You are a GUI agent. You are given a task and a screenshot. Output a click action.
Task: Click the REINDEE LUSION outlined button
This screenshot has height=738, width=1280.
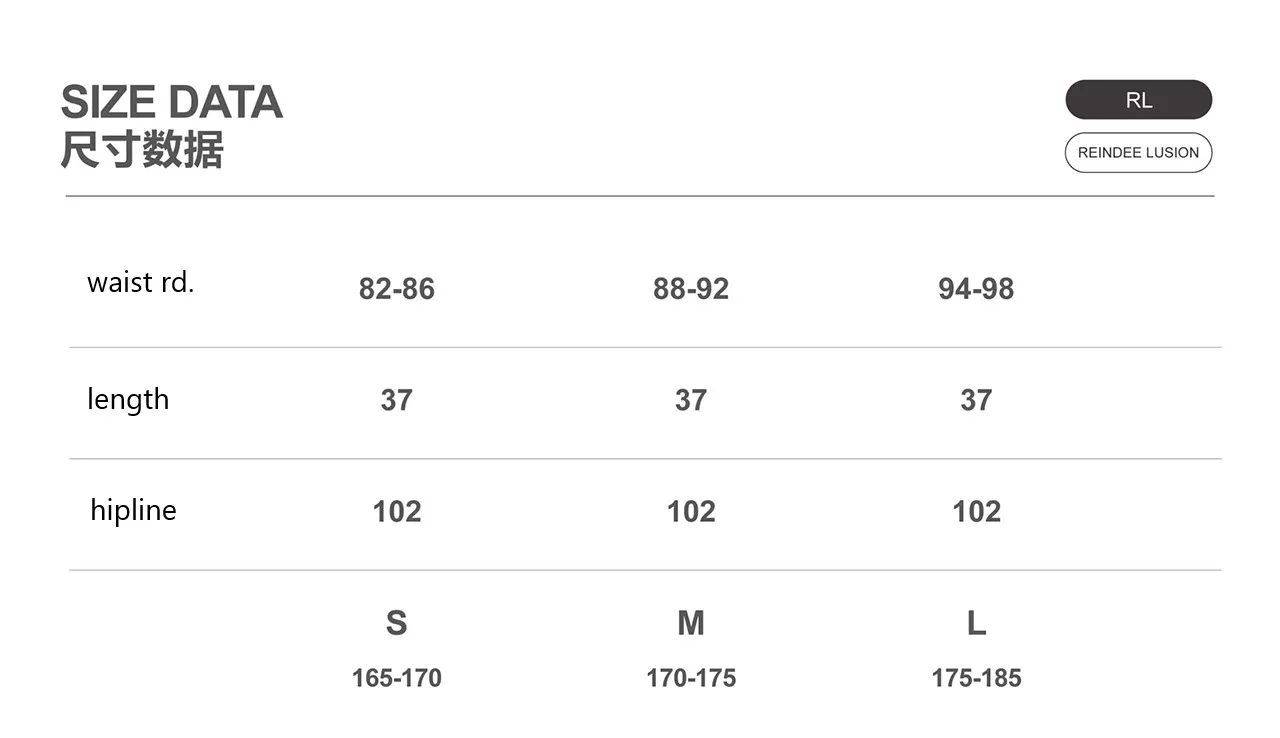(x=1138, y=153)
